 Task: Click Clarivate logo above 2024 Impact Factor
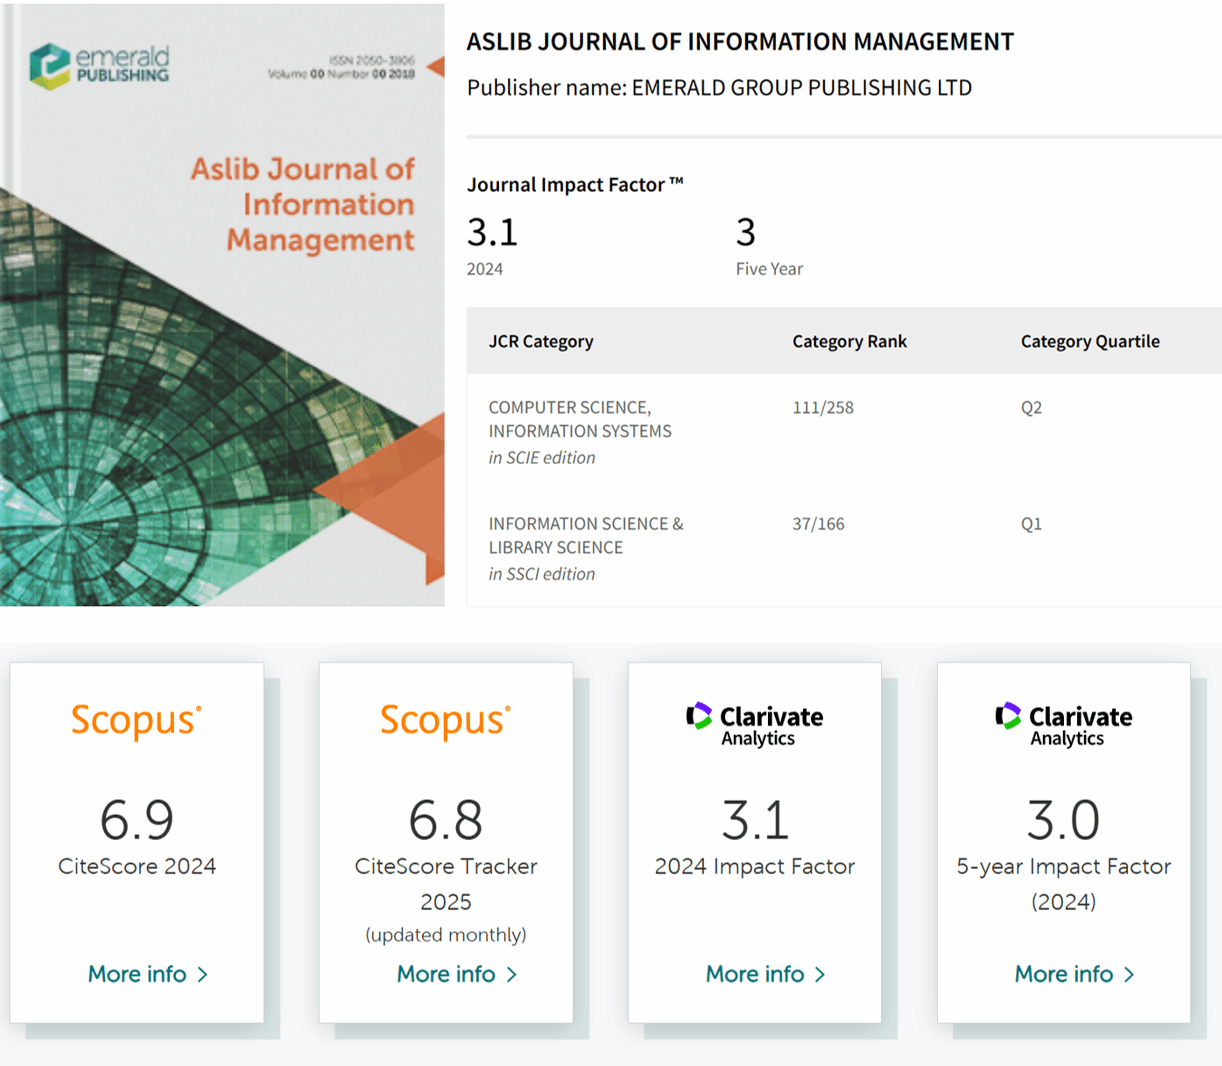[x=755, y=725]
